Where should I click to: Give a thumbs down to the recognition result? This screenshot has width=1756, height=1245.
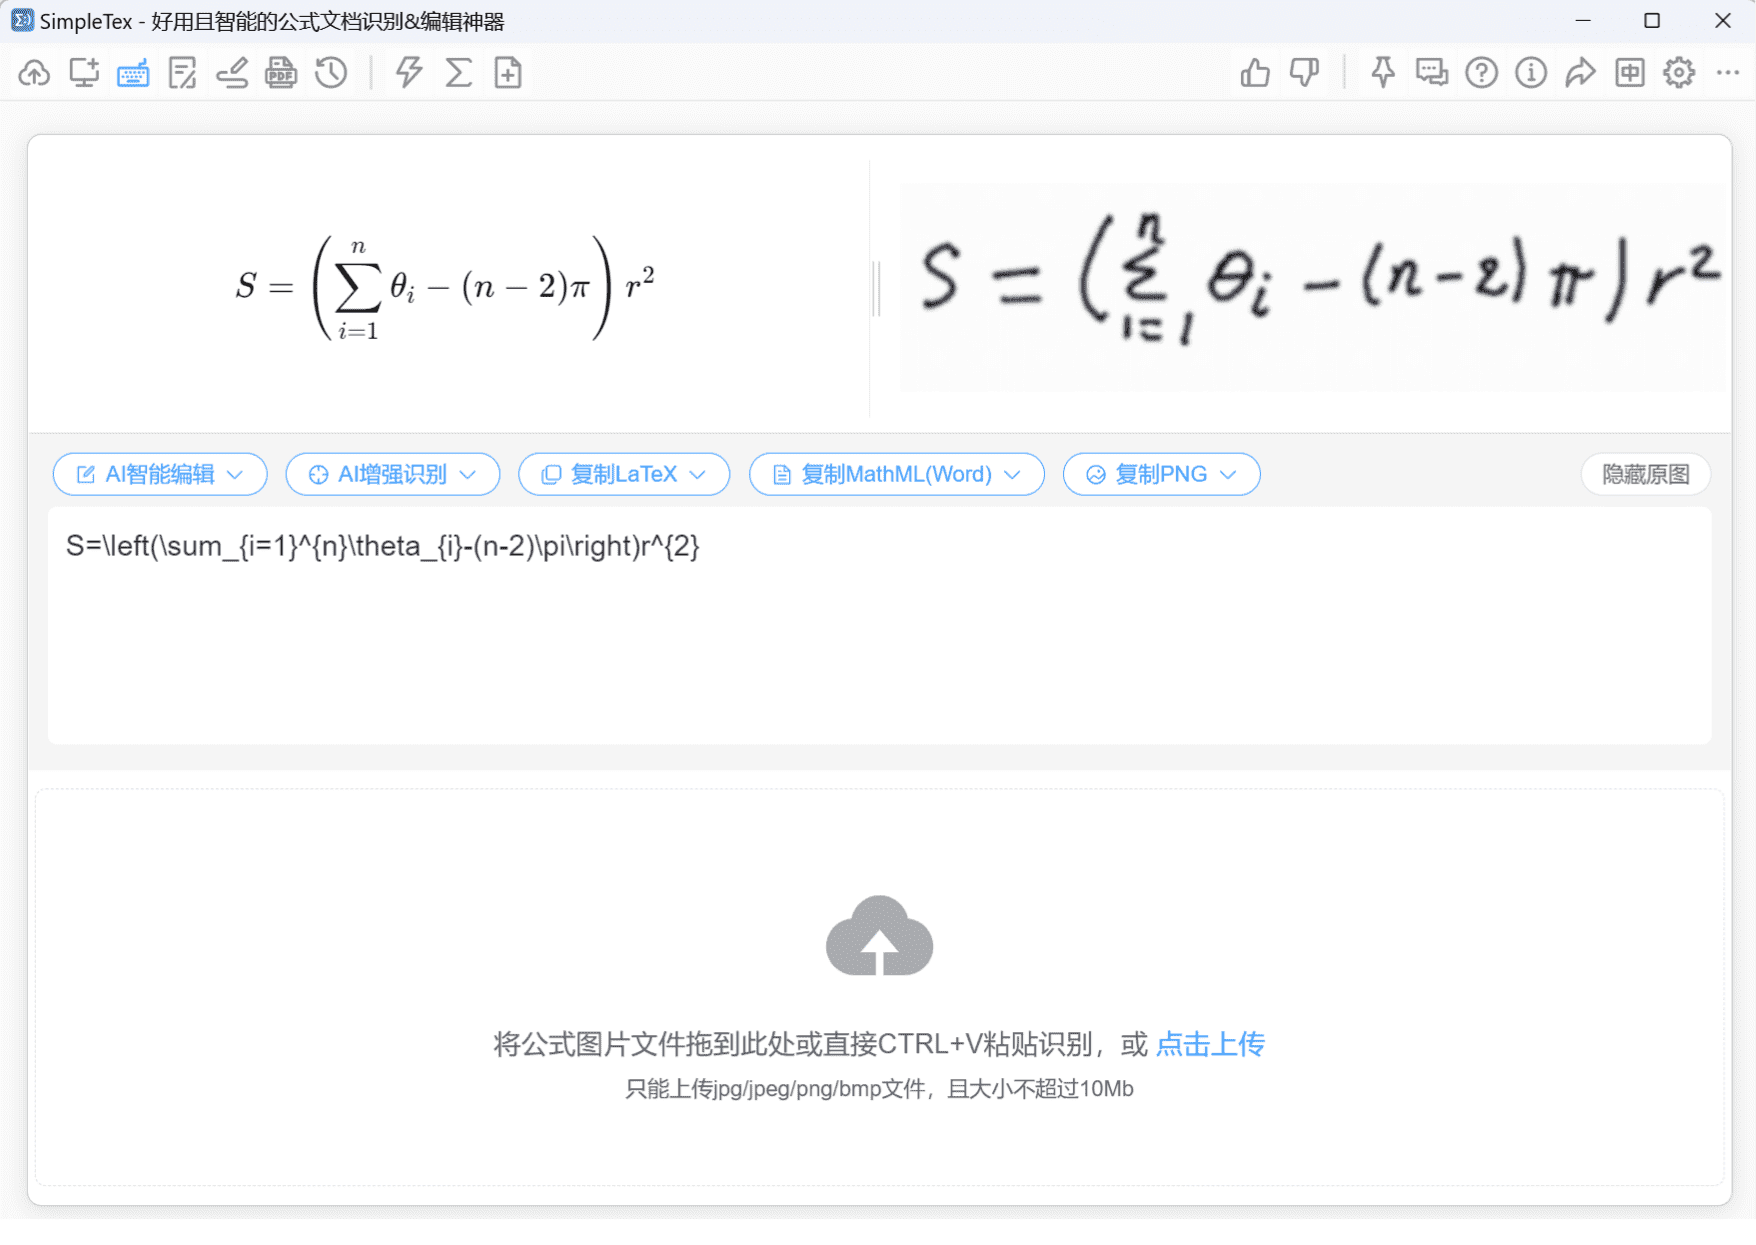[1305, 72]
